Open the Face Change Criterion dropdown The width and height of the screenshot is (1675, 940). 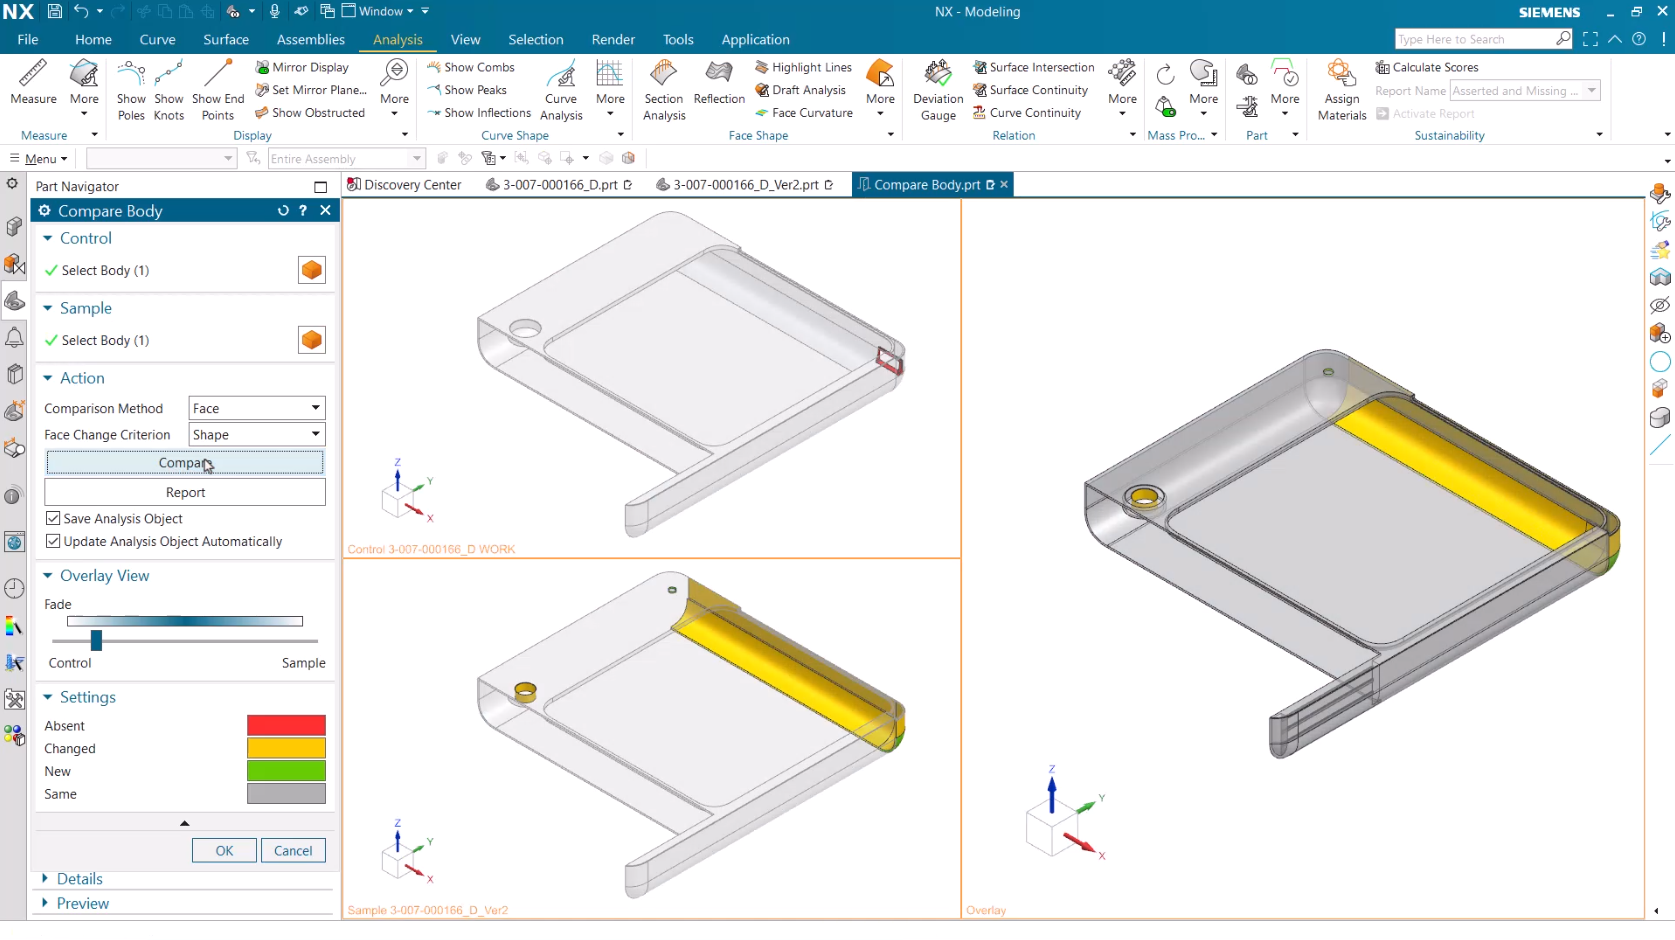[257, 435]
